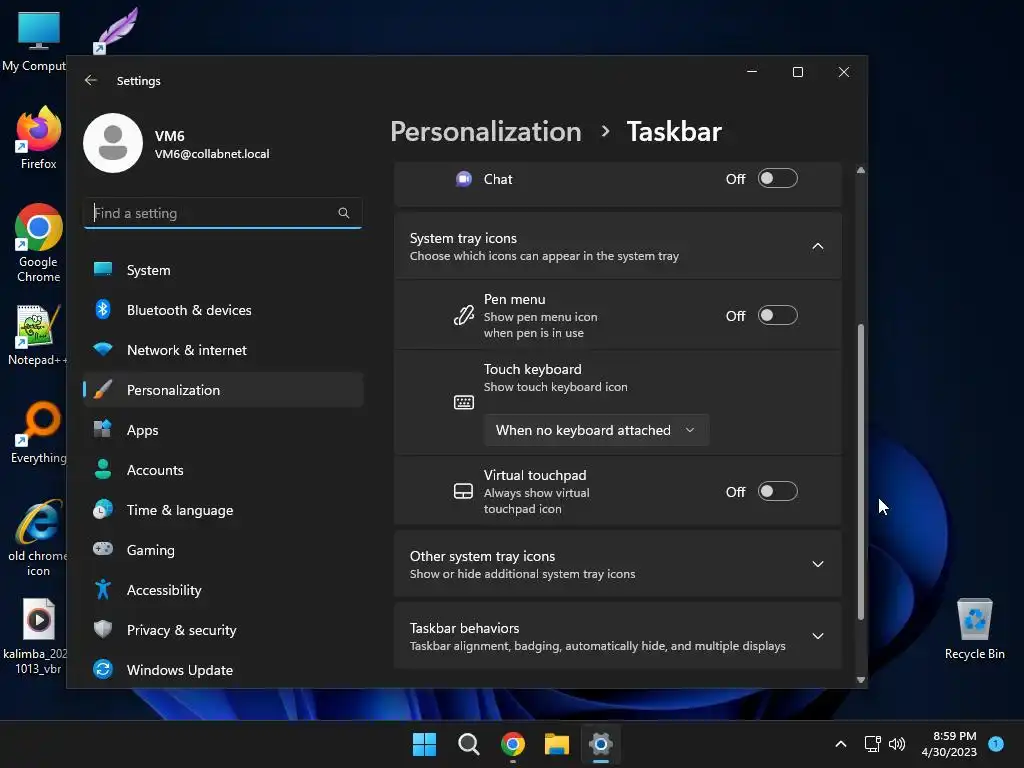Click the Chat app icon

[x=464, y=179]
